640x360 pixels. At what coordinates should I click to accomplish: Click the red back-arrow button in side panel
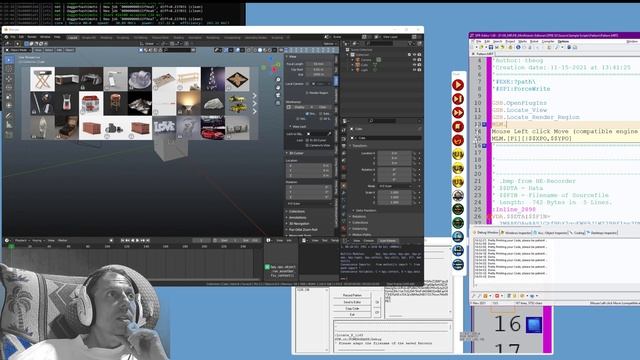pos(458,140)
